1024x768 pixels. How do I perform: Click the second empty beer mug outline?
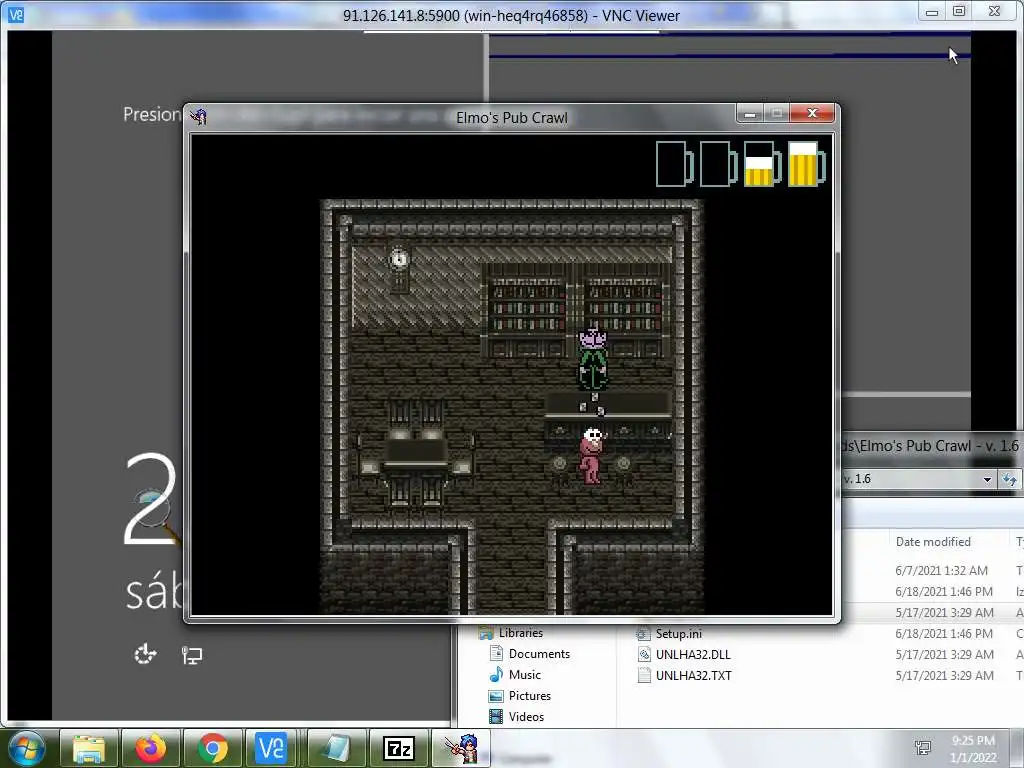click(x=718, y=164)
